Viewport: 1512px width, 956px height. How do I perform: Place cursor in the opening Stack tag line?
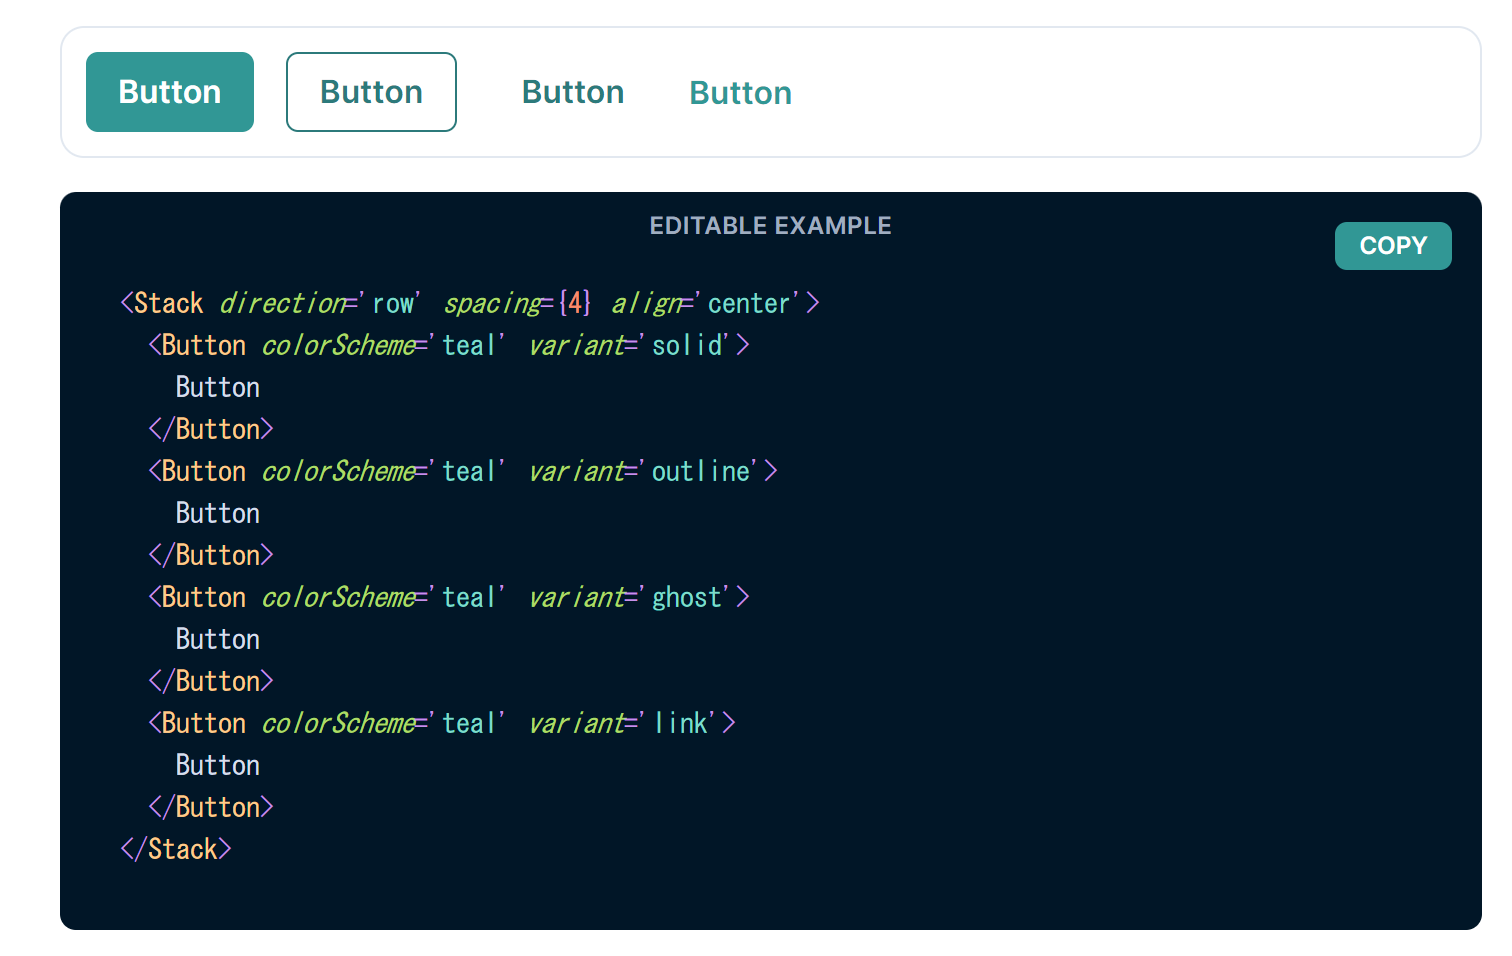click(x=470, y=303)
